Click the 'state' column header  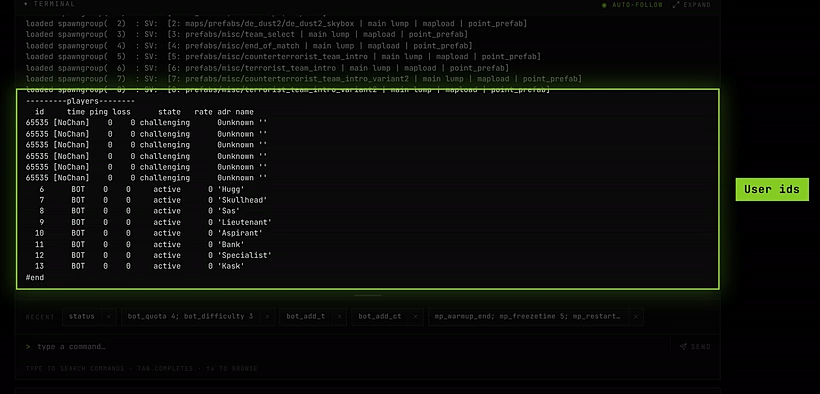169,112
